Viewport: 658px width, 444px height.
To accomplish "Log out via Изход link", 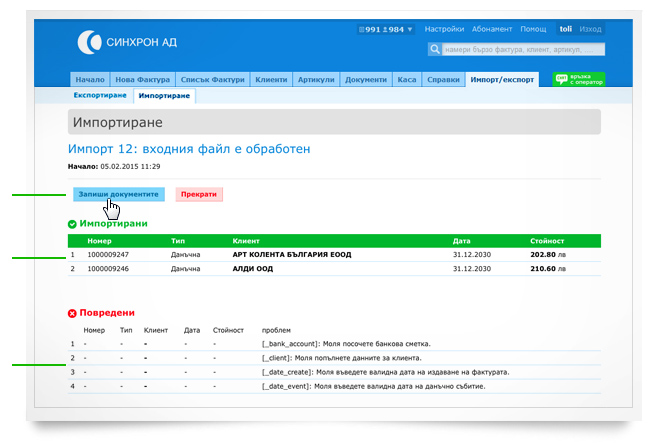I will [591, 30].
